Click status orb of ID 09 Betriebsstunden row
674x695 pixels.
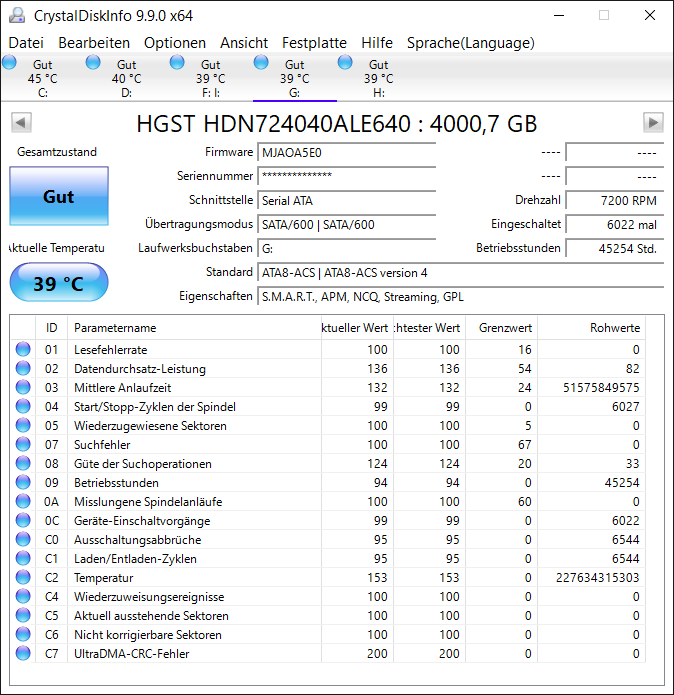tap(23, 482)
